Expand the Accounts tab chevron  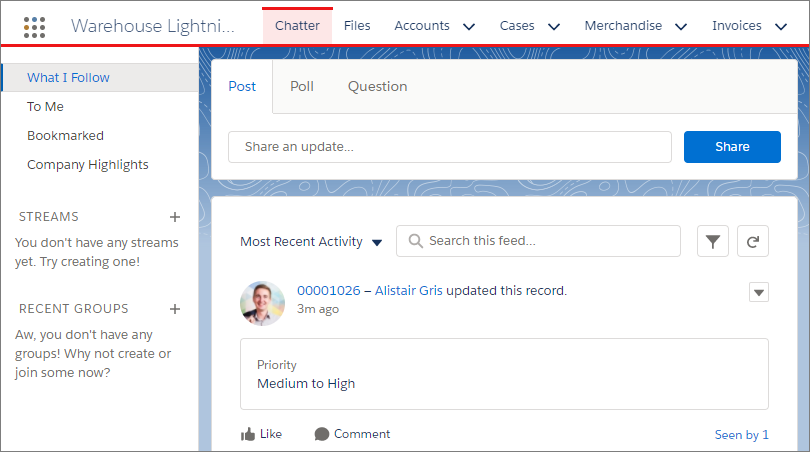pyautogui.click(x=469, y=26)
